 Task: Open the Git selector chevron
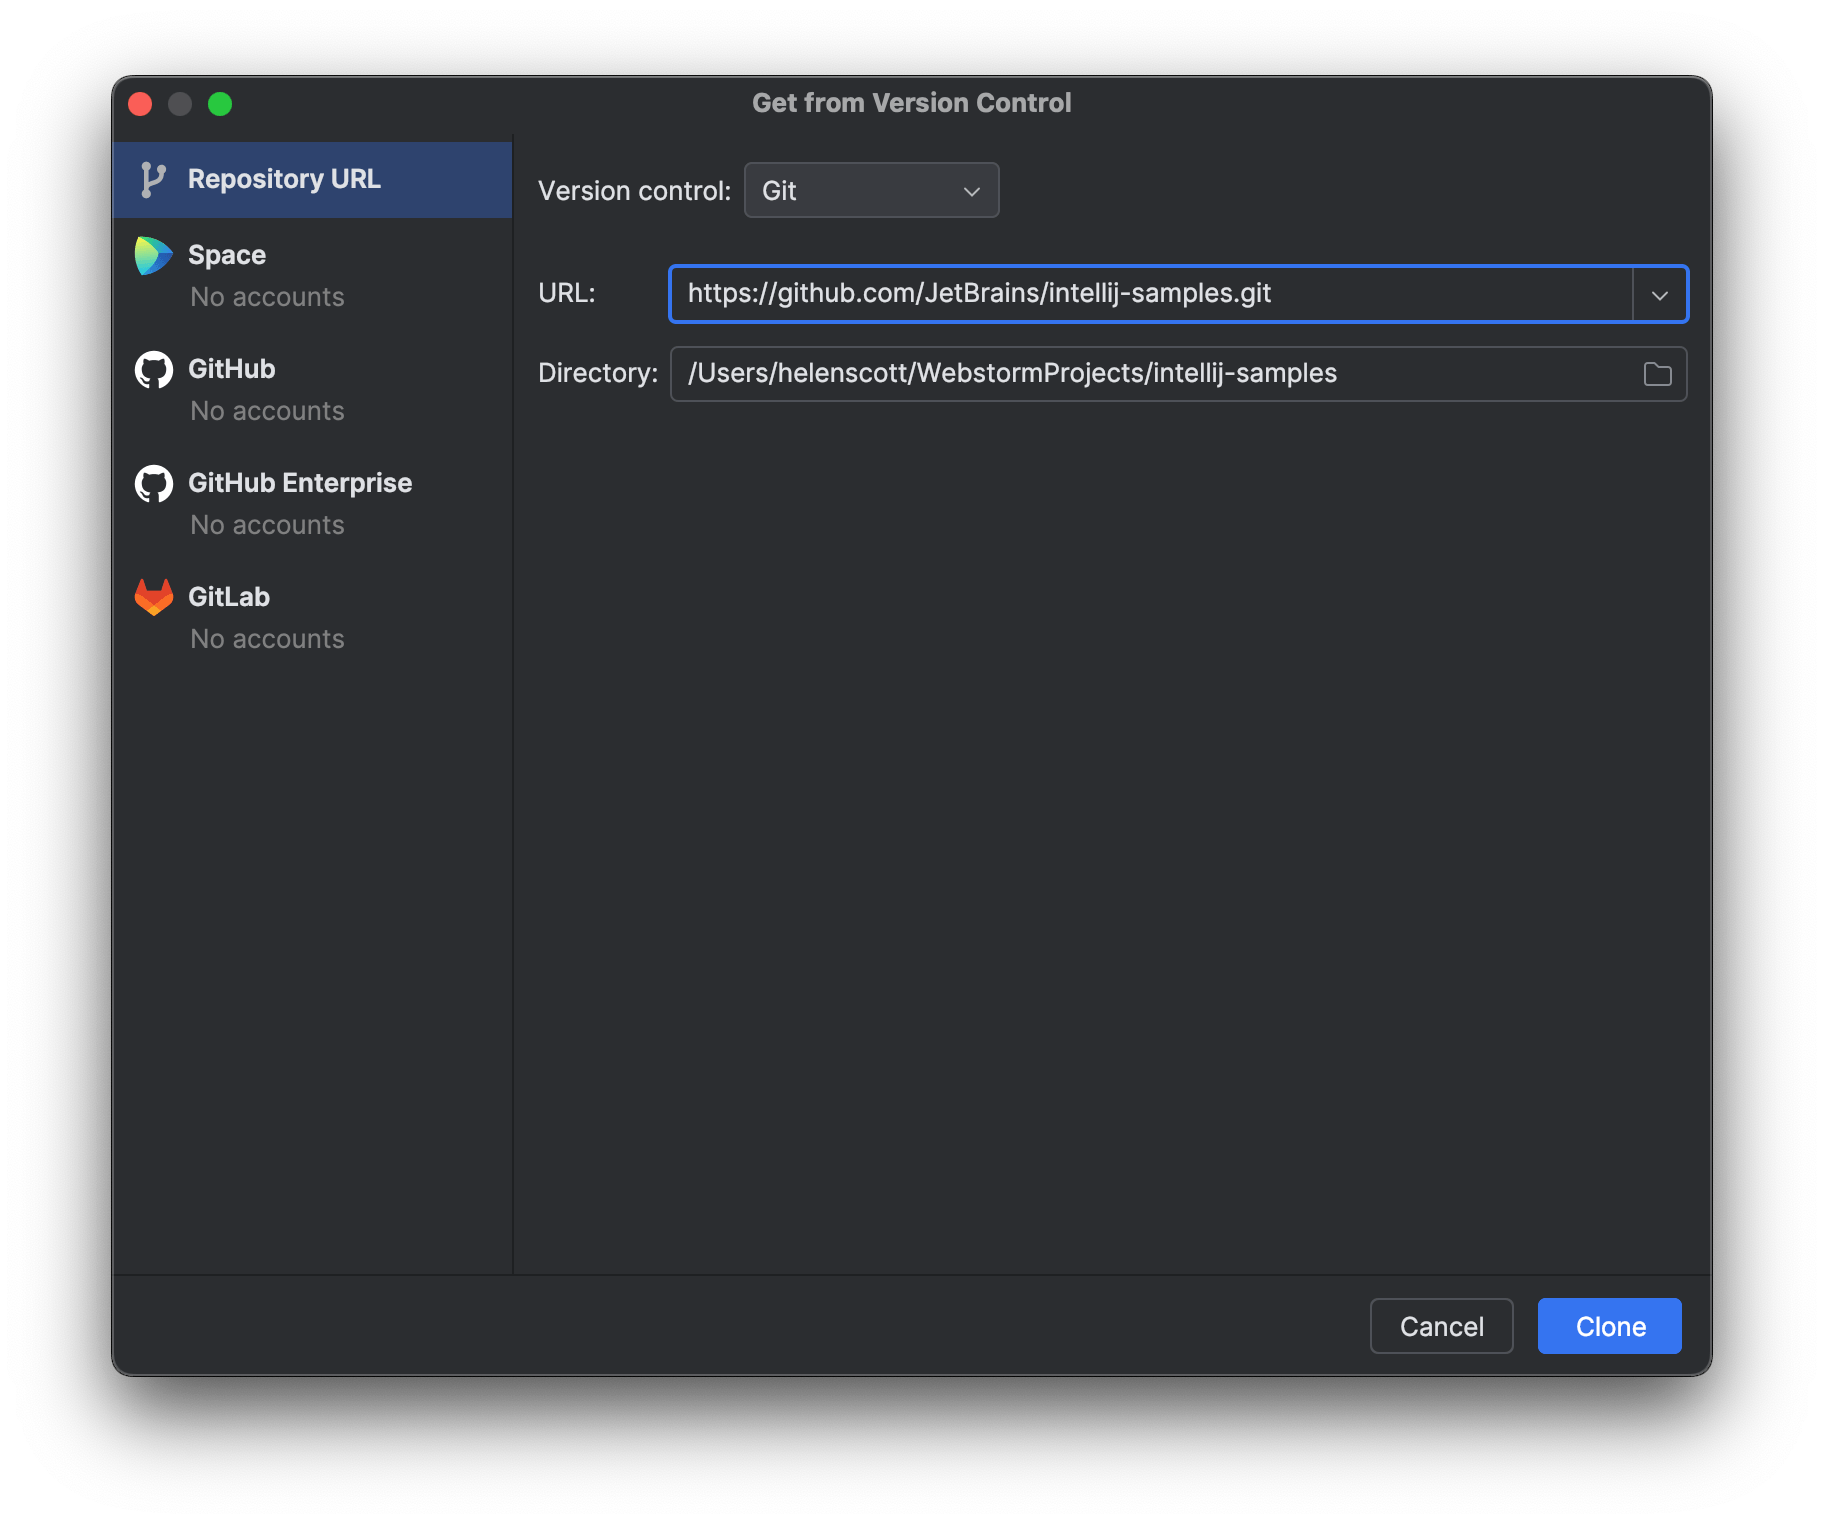point(971,190)
